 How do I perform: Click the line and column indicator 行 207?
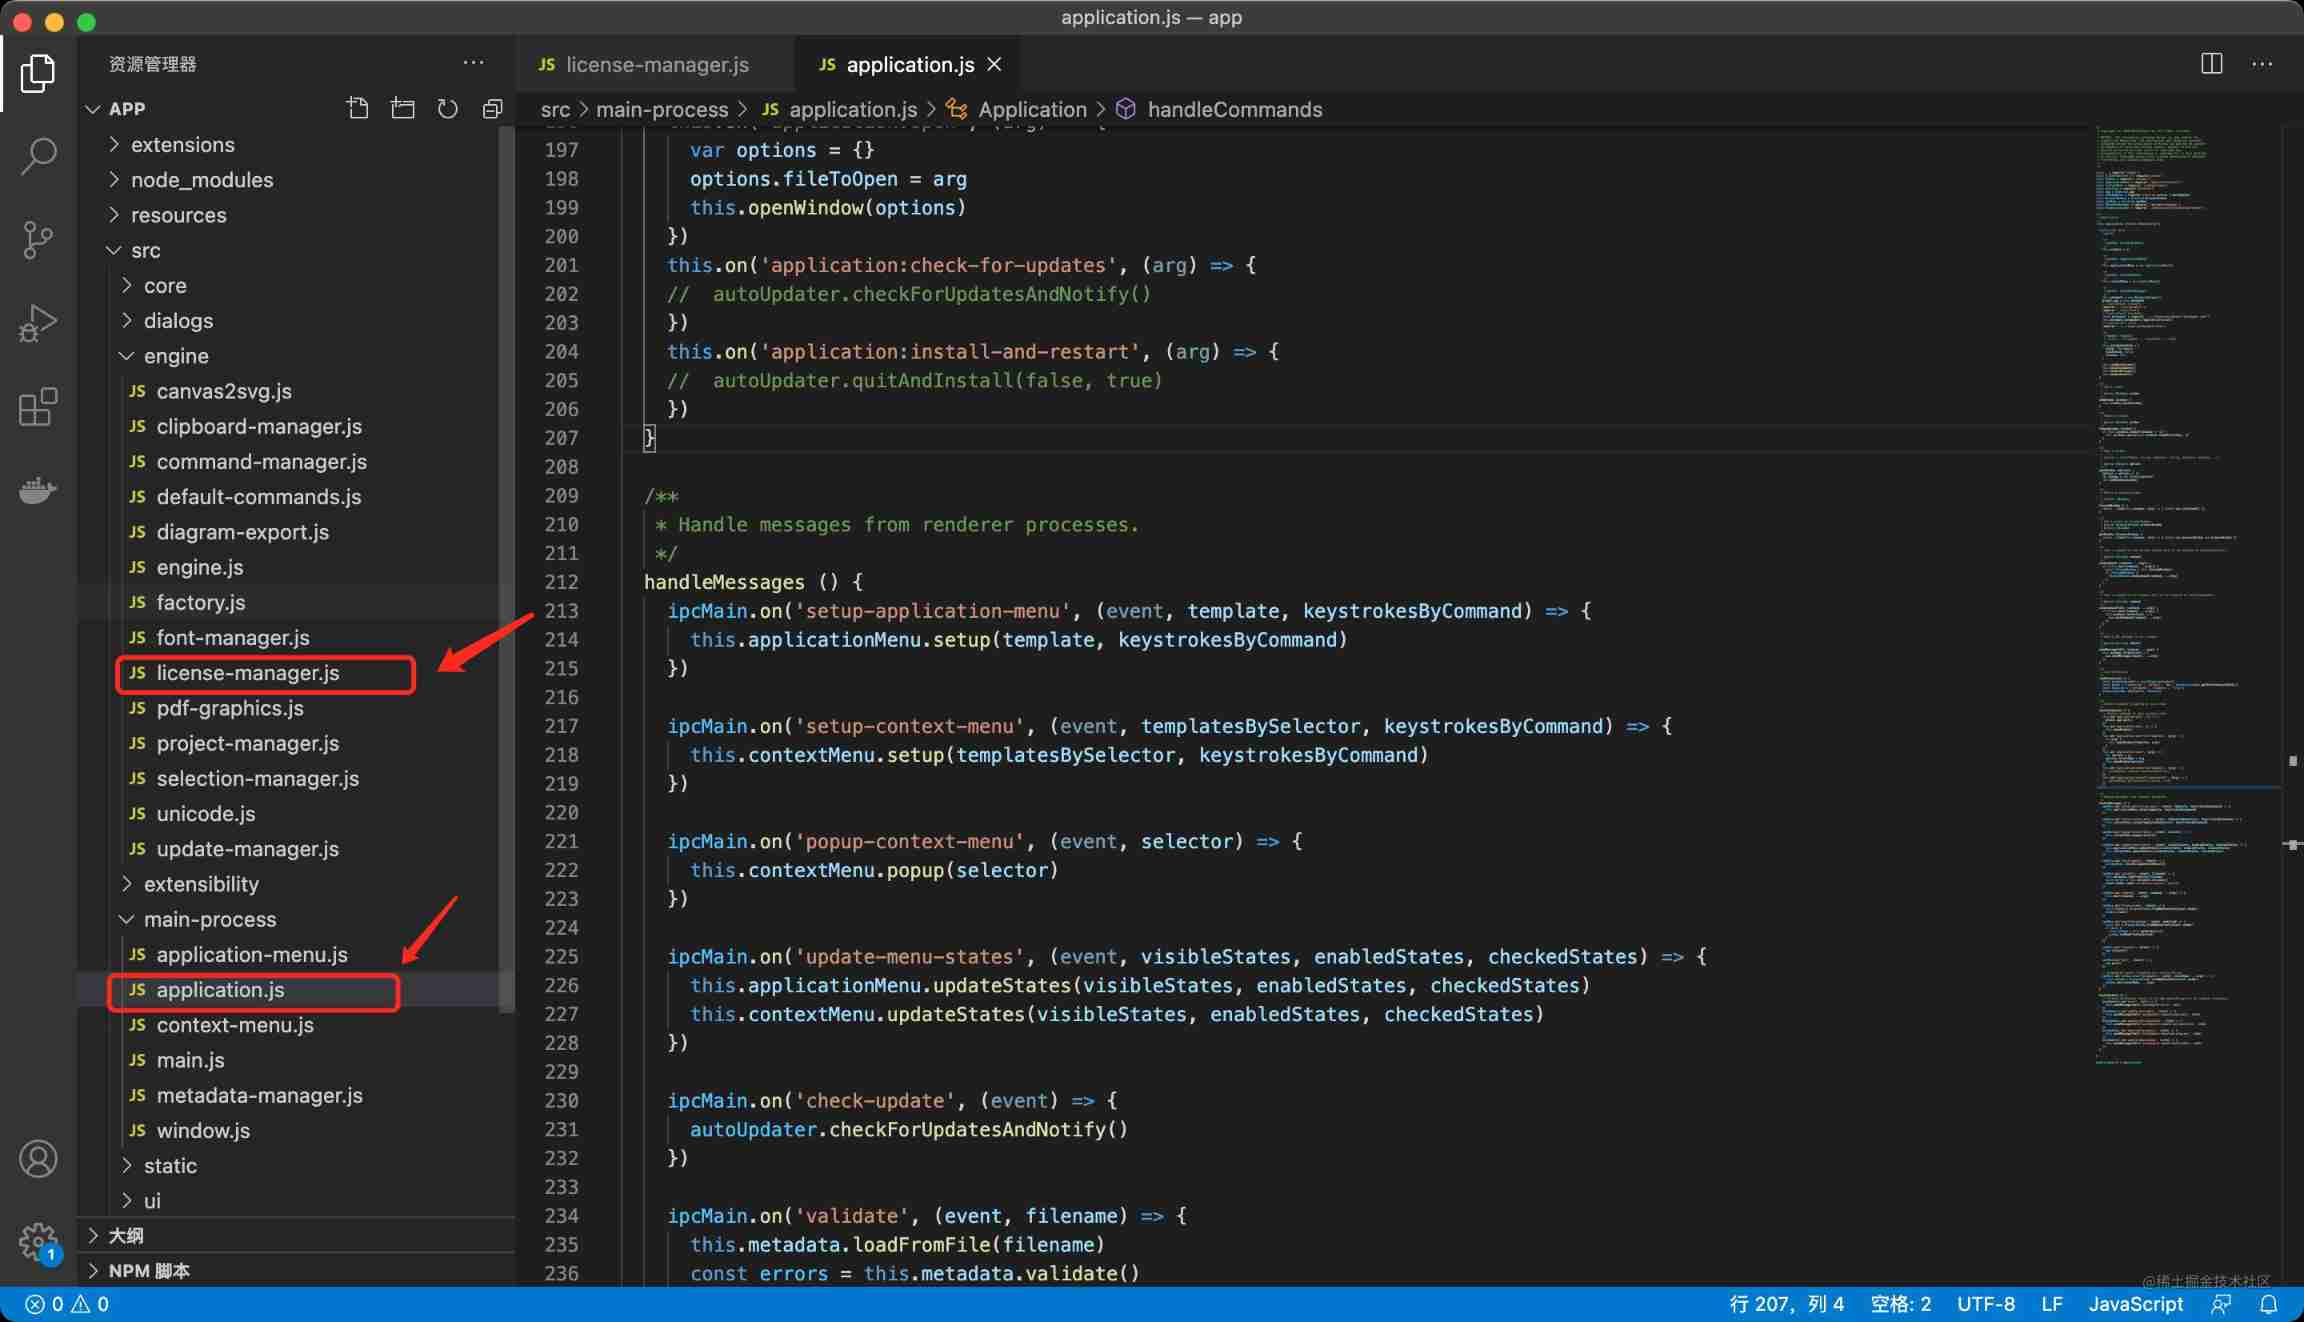(1786, 1304)
